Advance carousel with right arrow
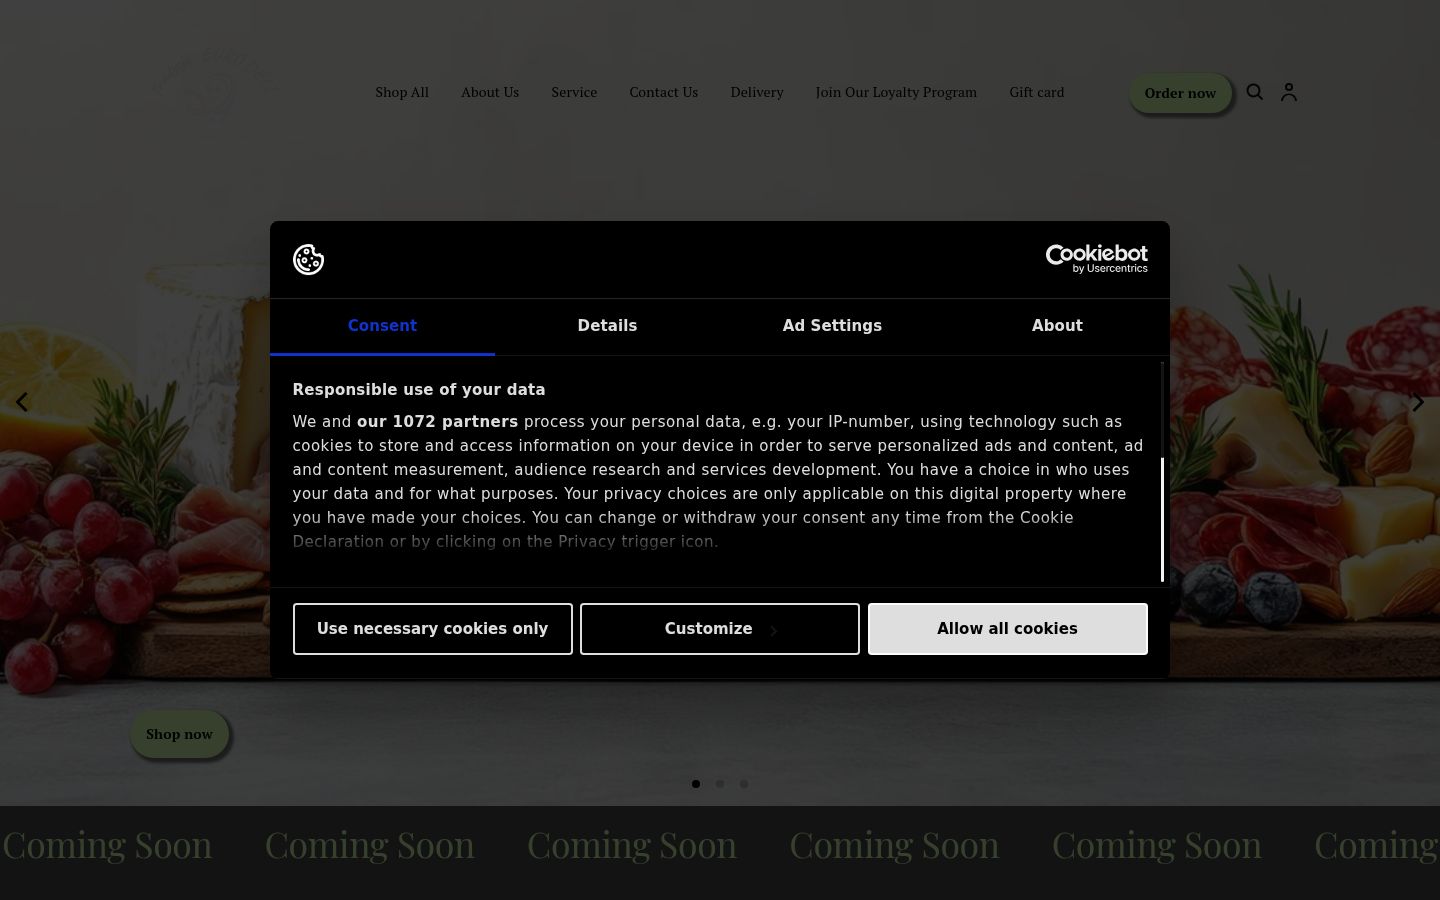 (x=1418, y=402)
